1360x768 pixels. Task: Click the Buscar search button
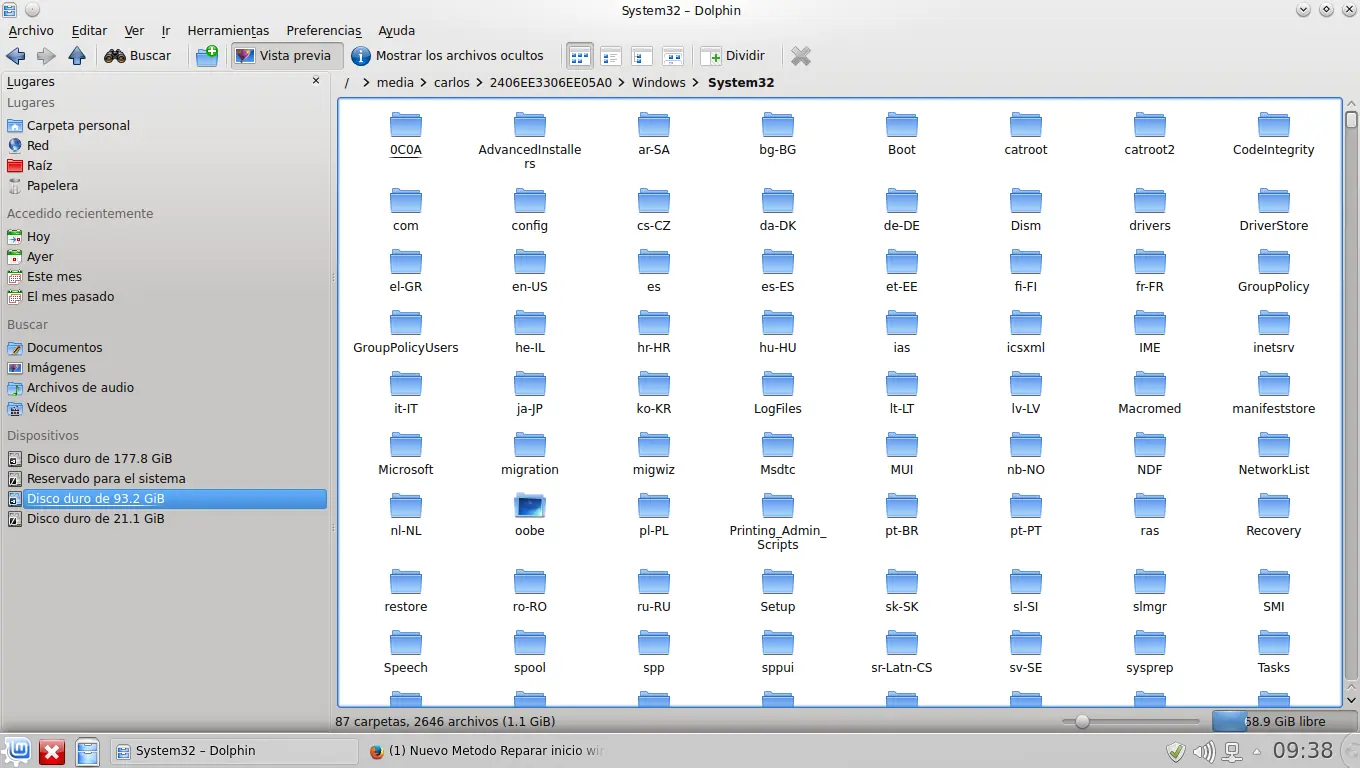click(138, 56)
